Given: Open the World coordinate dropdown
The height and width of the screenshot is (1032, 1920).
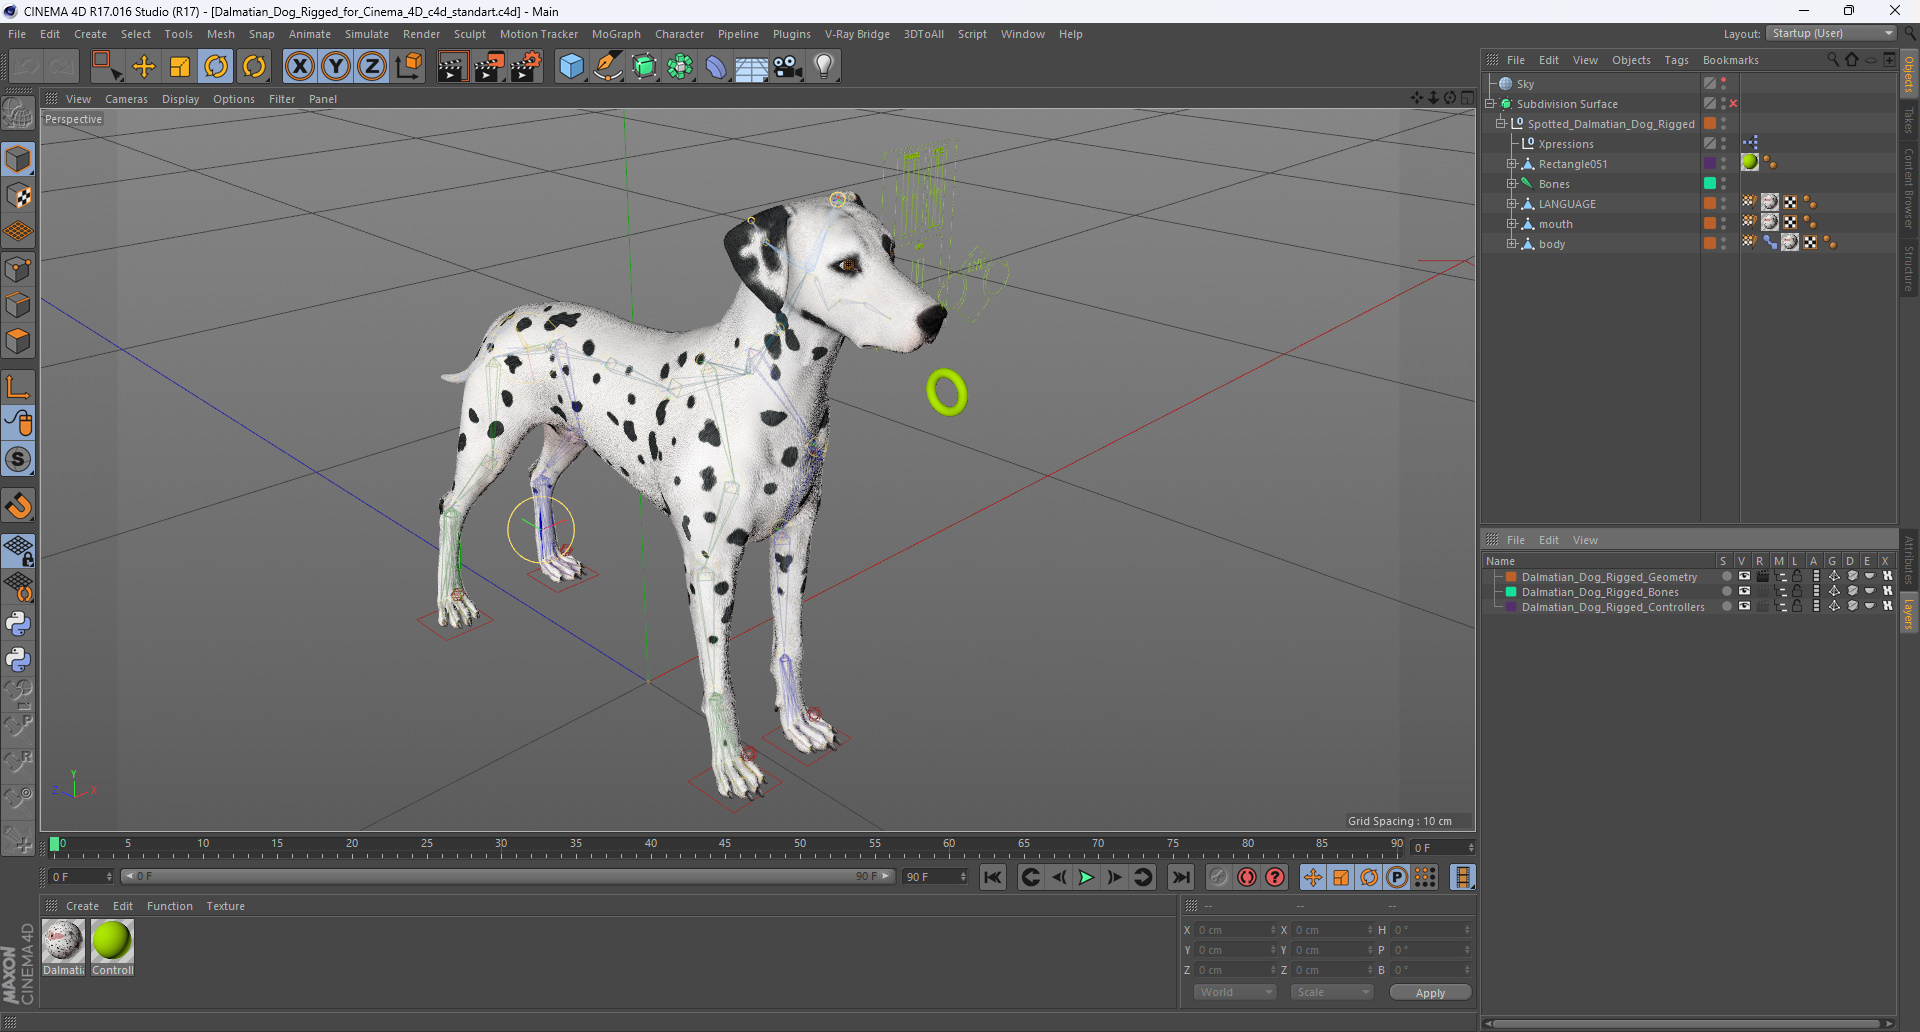Looking at the screenshot, I should 1235,992.
